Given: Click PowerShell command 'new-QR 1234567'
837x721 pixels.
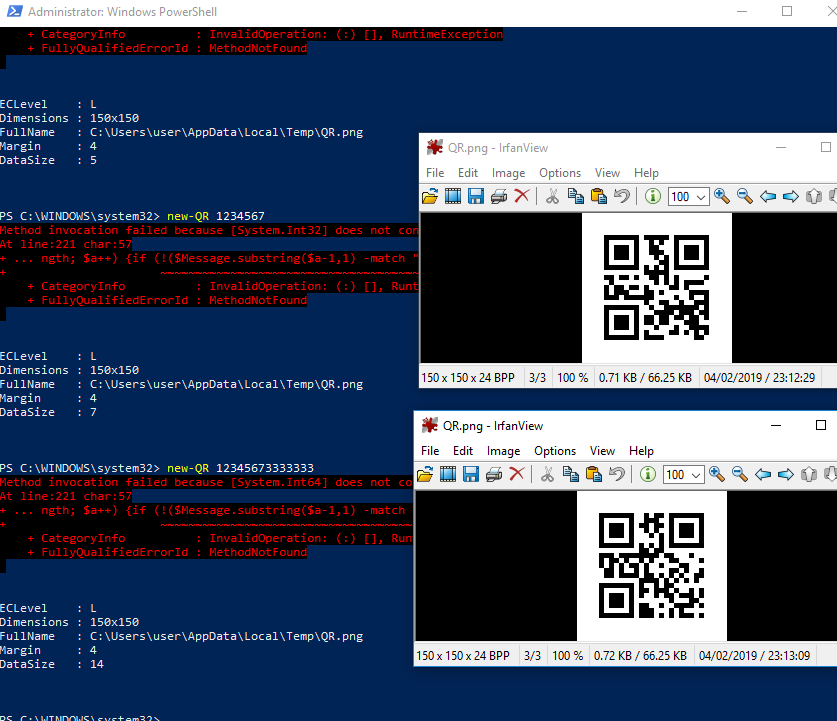Looking at the screenshot, I should [216, 216].
